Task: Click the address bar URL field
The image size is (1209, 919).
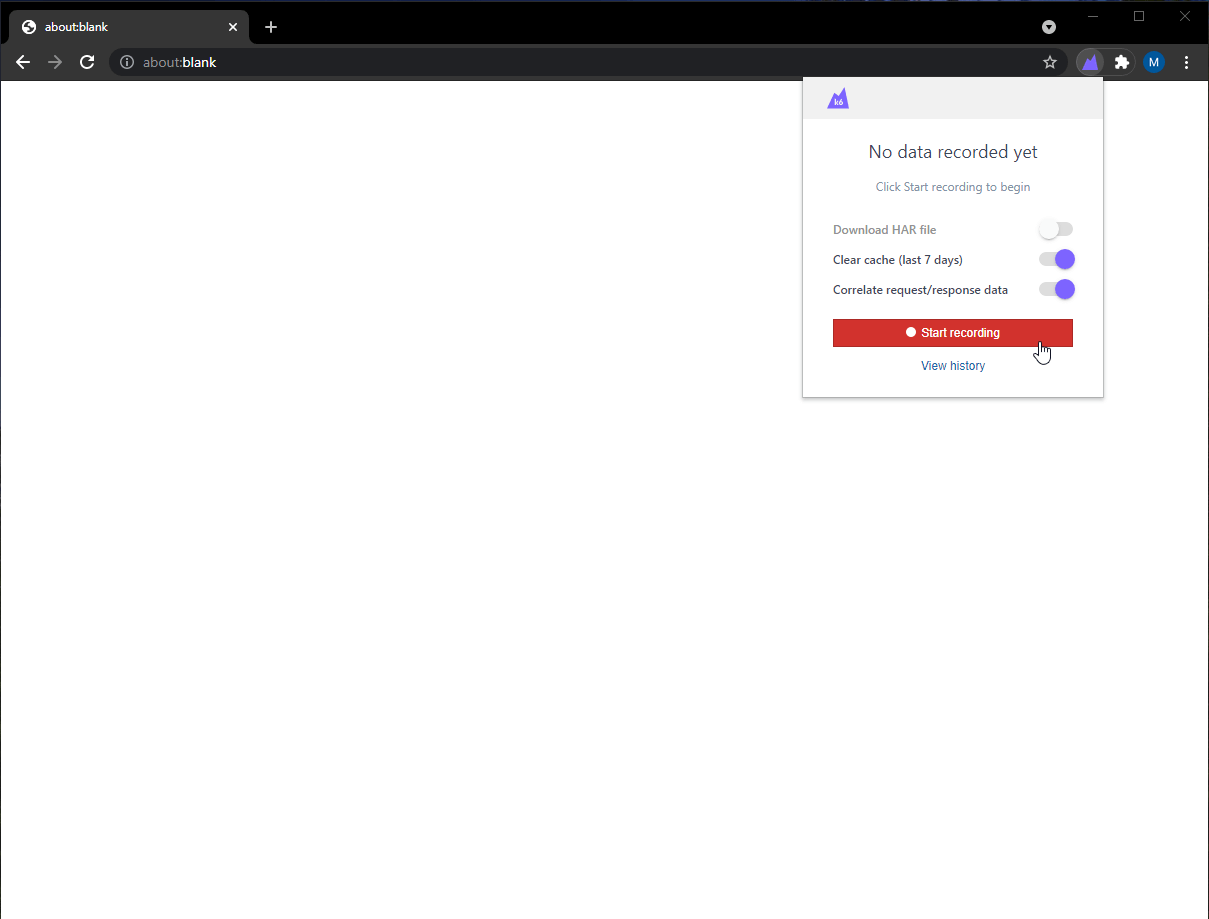Action: (586, 62)
